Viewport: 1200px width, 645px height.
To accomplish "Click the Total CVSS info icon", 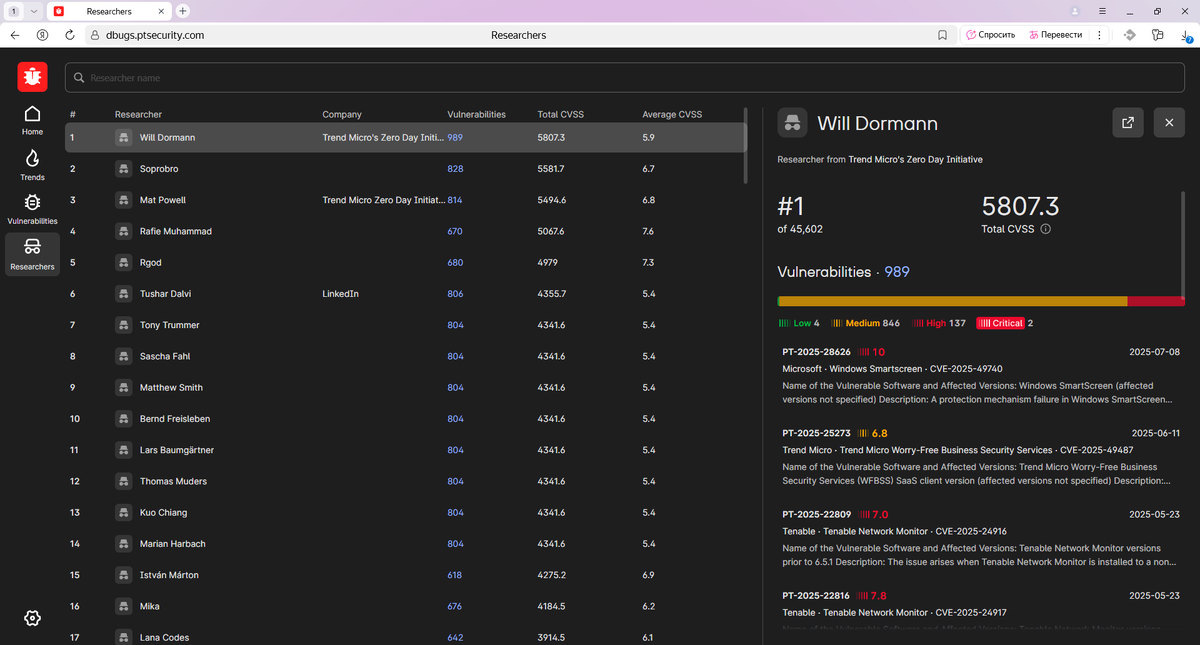I will click(x=1046, y=229).
